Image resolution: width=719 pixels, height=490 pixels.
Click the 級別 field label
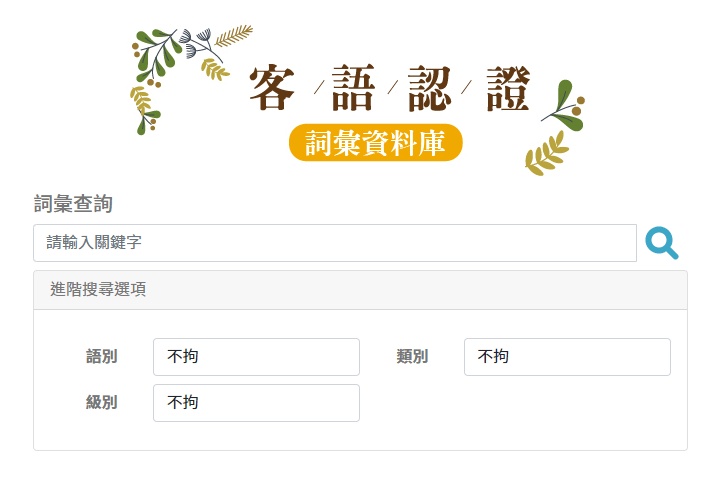(102, 402)
